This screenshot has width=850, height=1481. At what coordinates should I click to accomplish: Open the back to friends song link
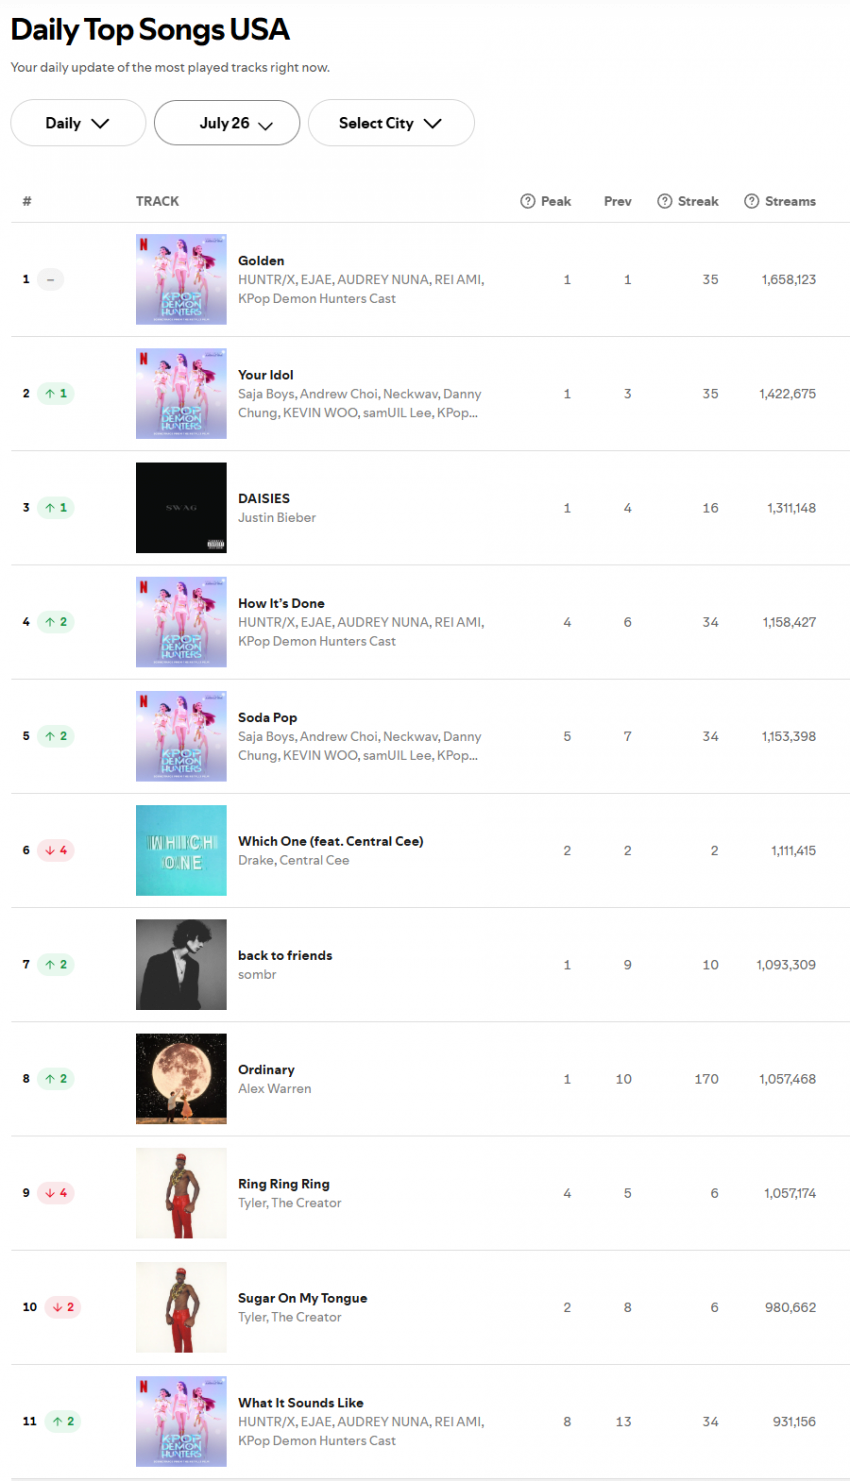[x=285, y=955]
